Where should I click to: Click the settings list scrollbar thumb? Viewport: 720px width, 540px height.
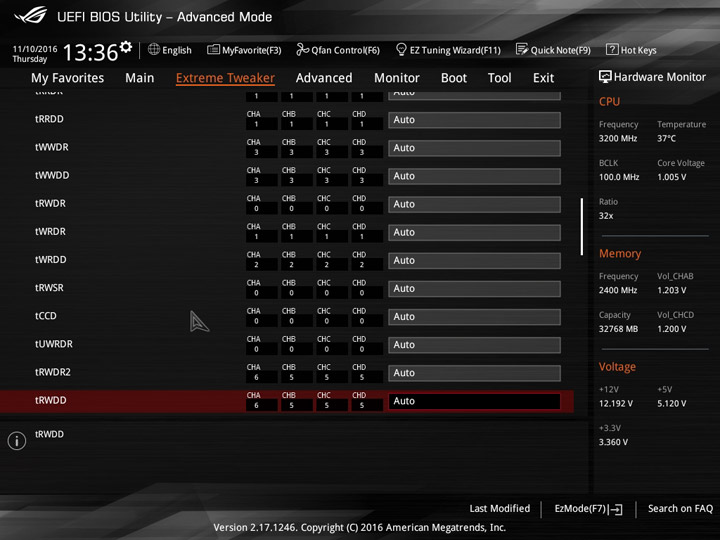(582, 226)
